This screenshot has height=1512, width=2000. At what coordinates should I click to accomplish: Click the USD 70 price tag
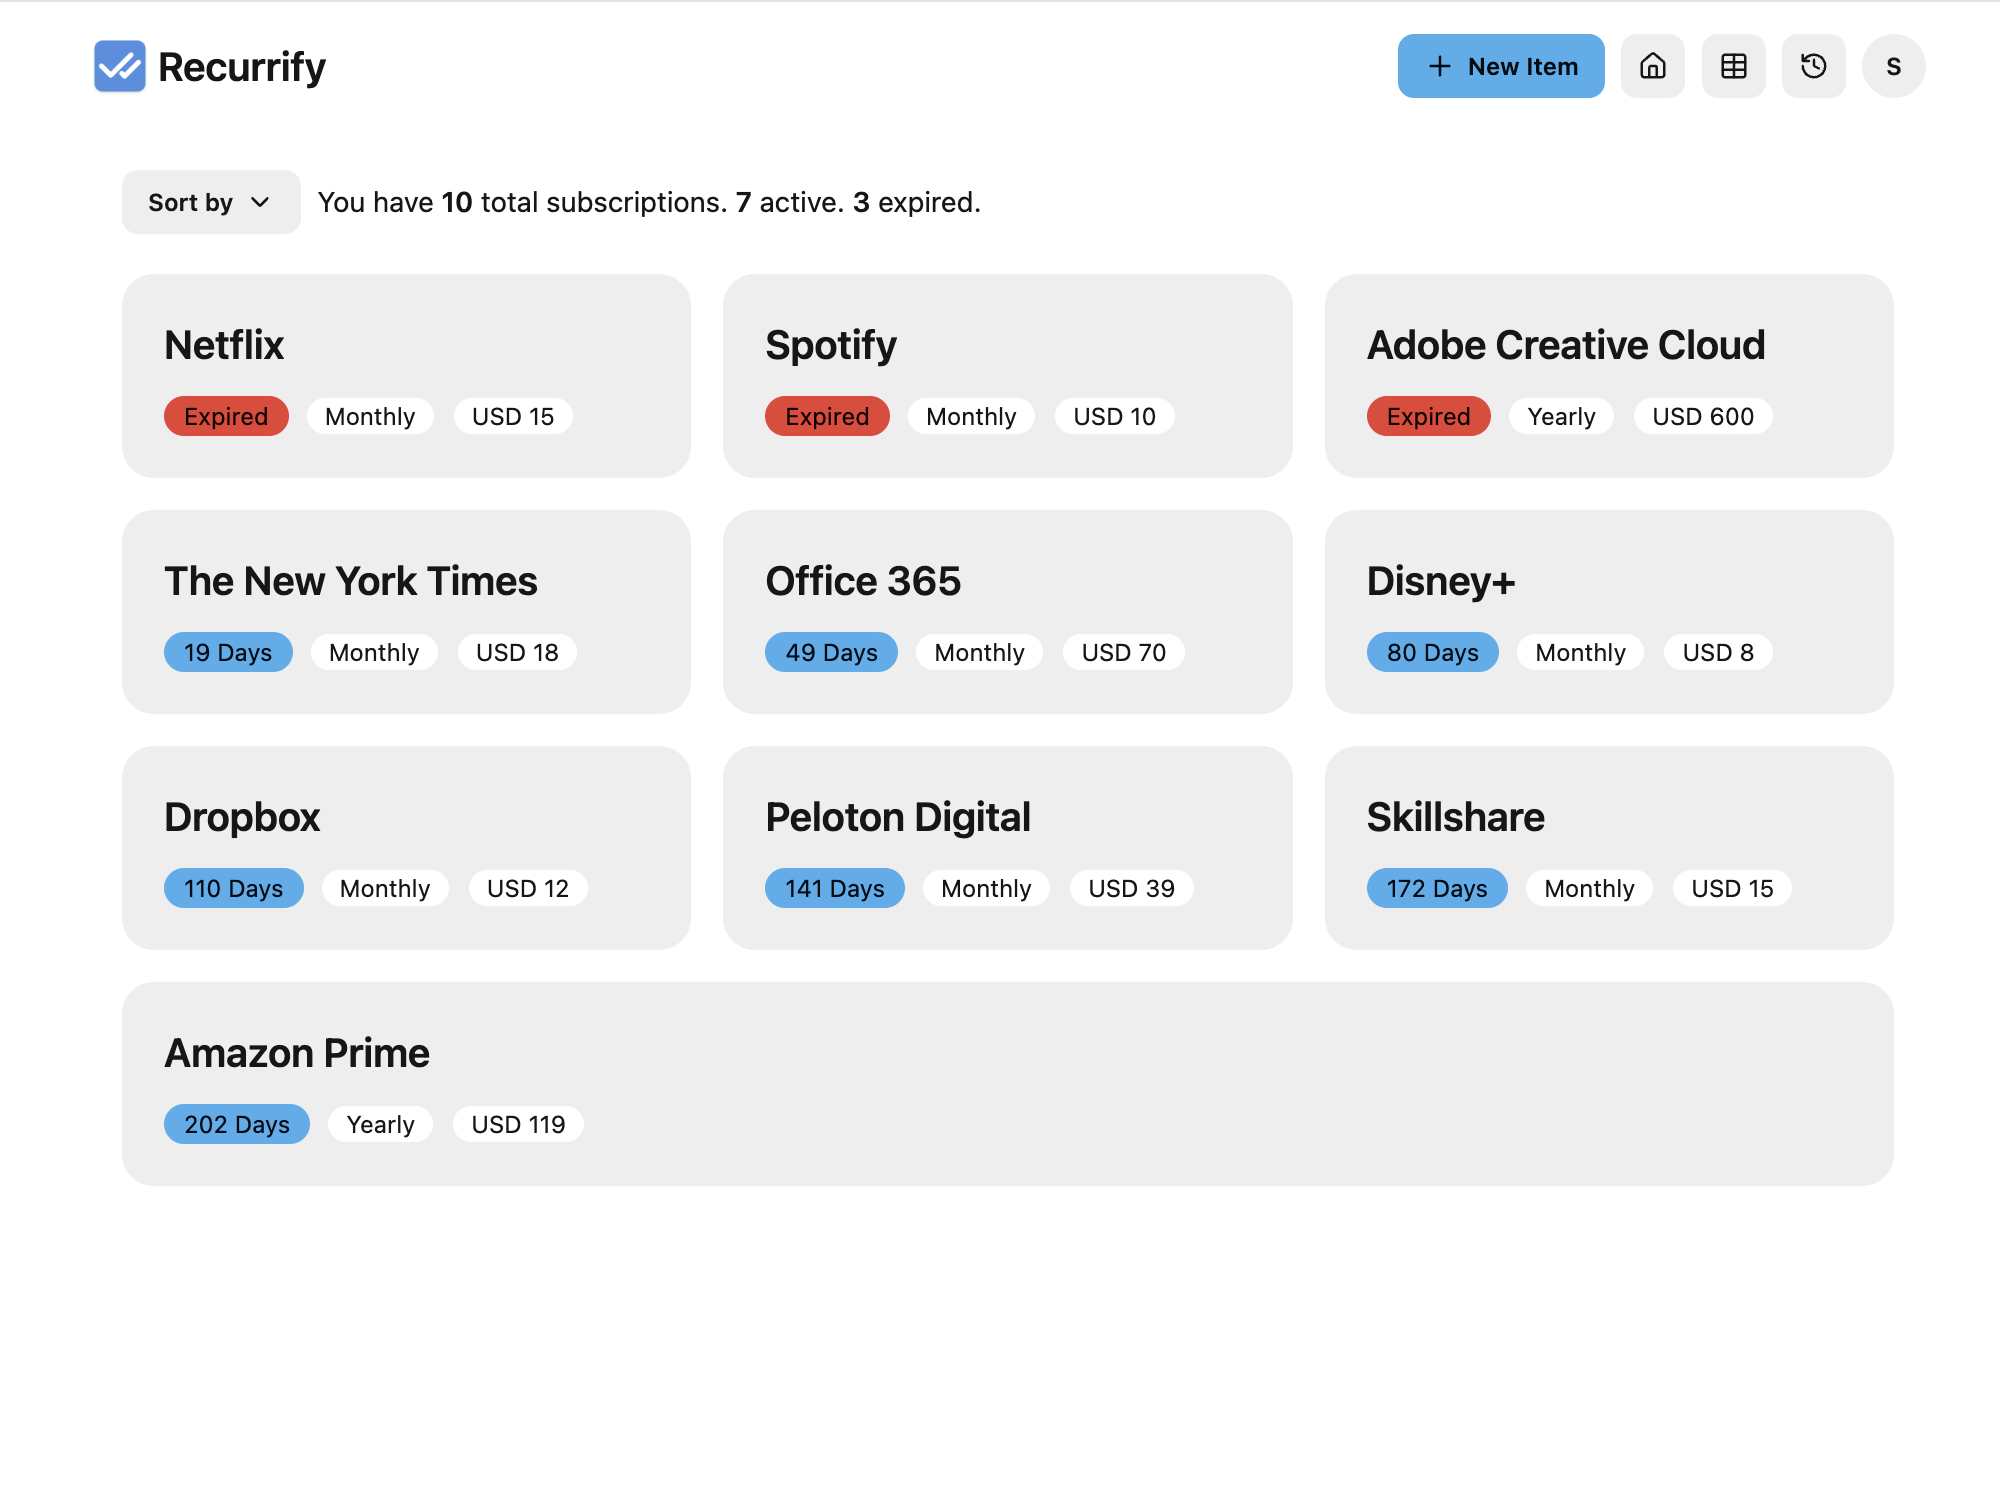[x=1124, y=652]
